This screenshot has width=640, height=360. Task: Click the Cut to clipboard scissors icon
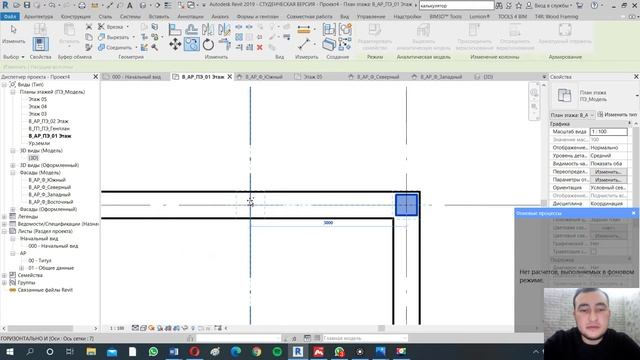click(89, 27)
